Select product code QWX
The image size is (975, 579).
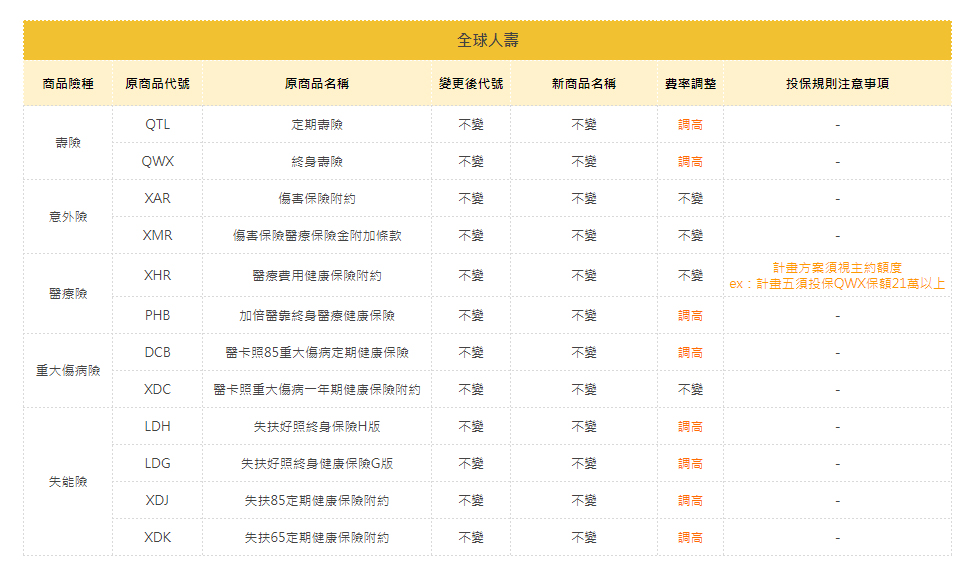[157, 161]
